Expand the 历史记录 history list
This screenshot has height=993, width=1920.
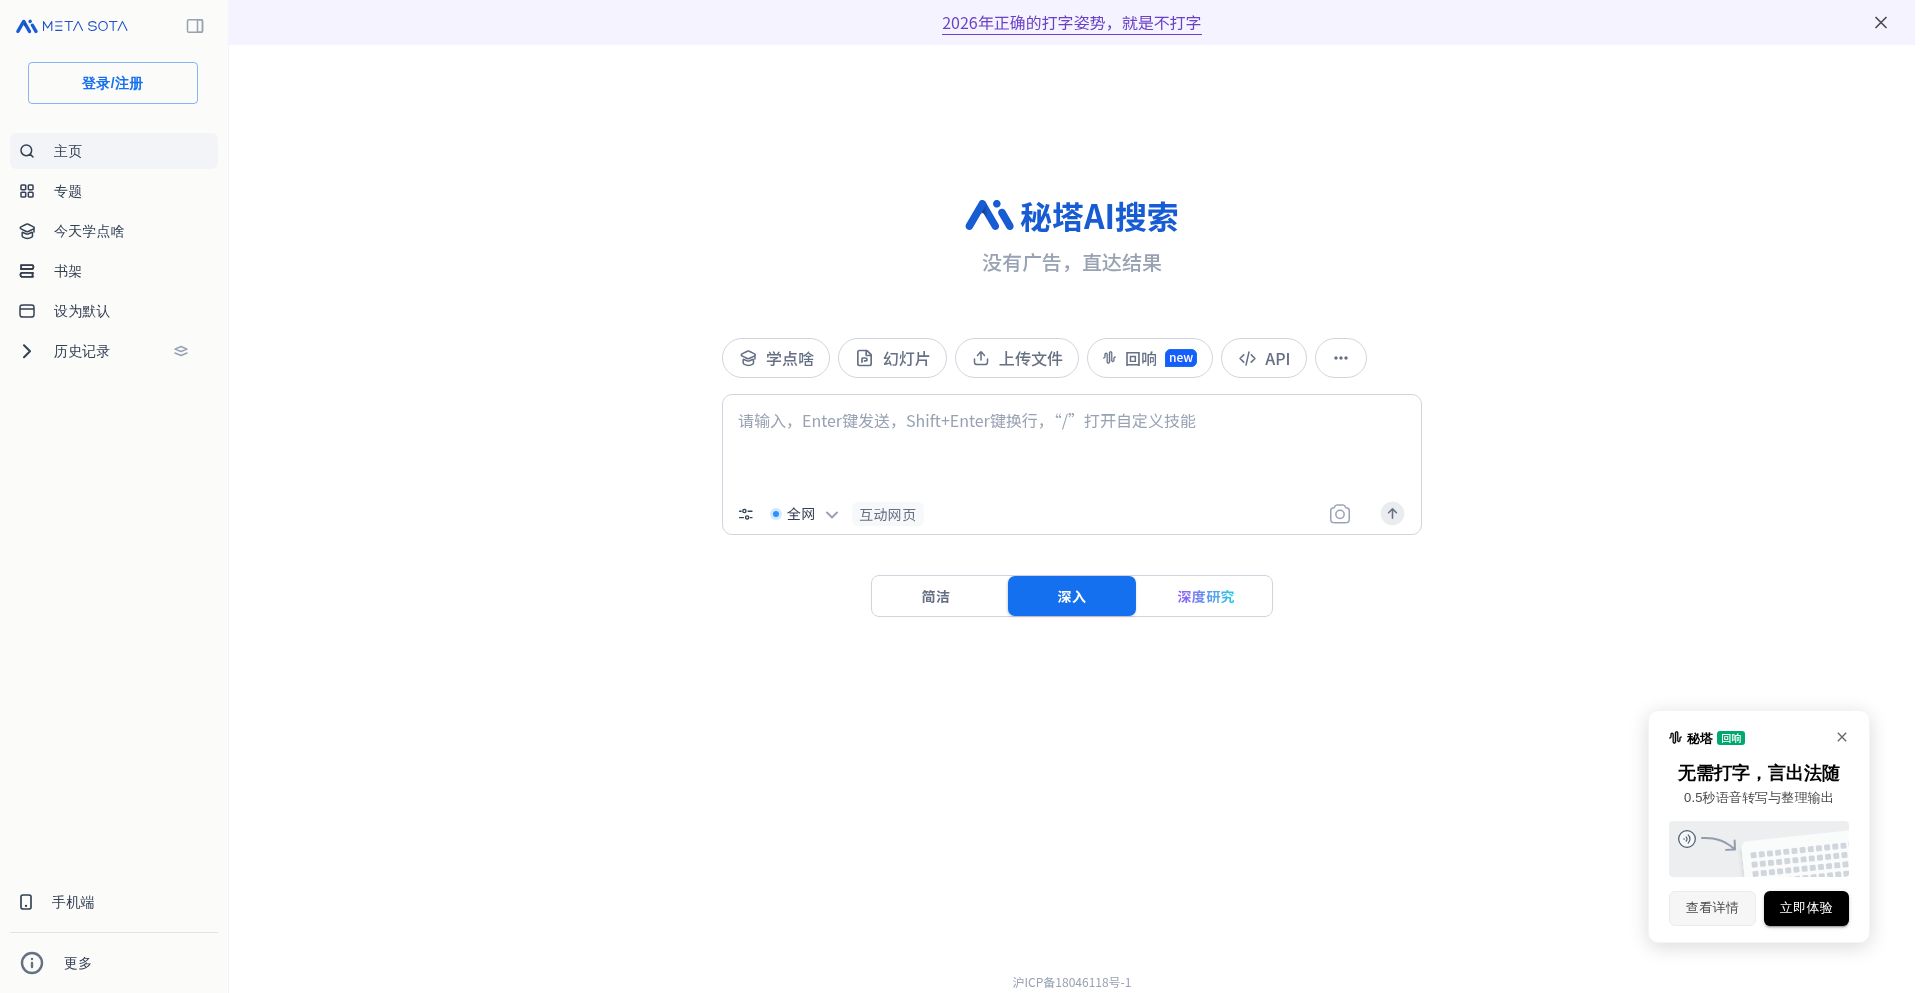pyautogui.click(x=27, y=351)
